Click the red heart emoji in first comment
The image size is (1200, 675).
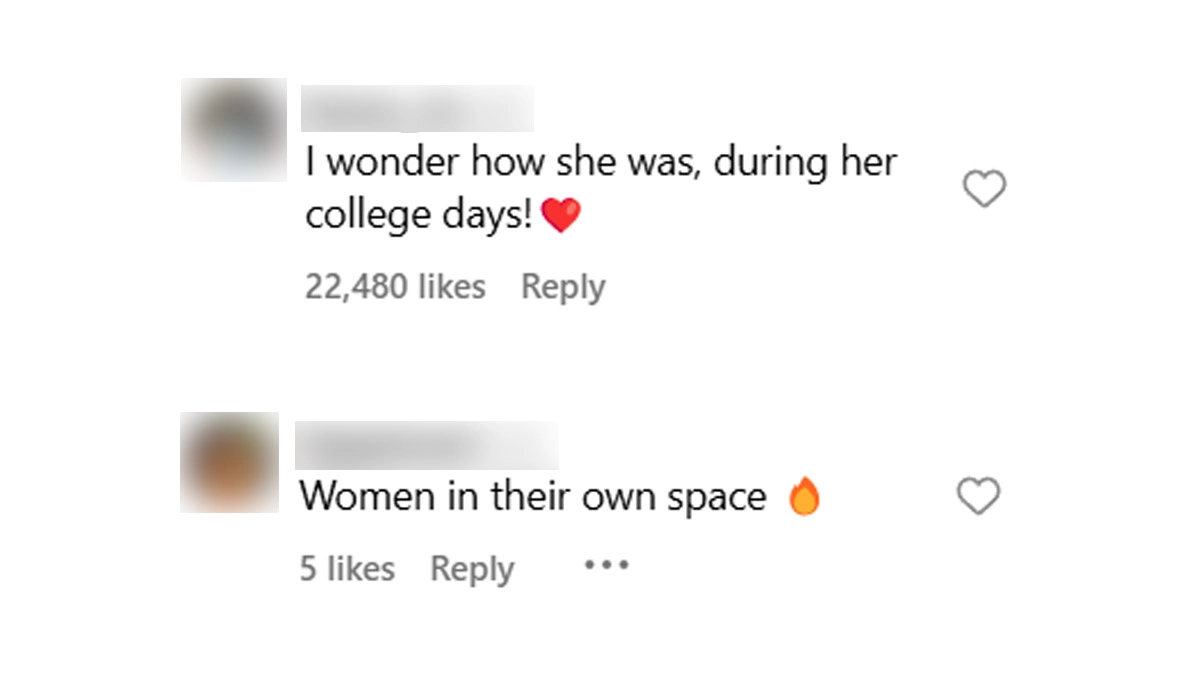coord(560,216)
